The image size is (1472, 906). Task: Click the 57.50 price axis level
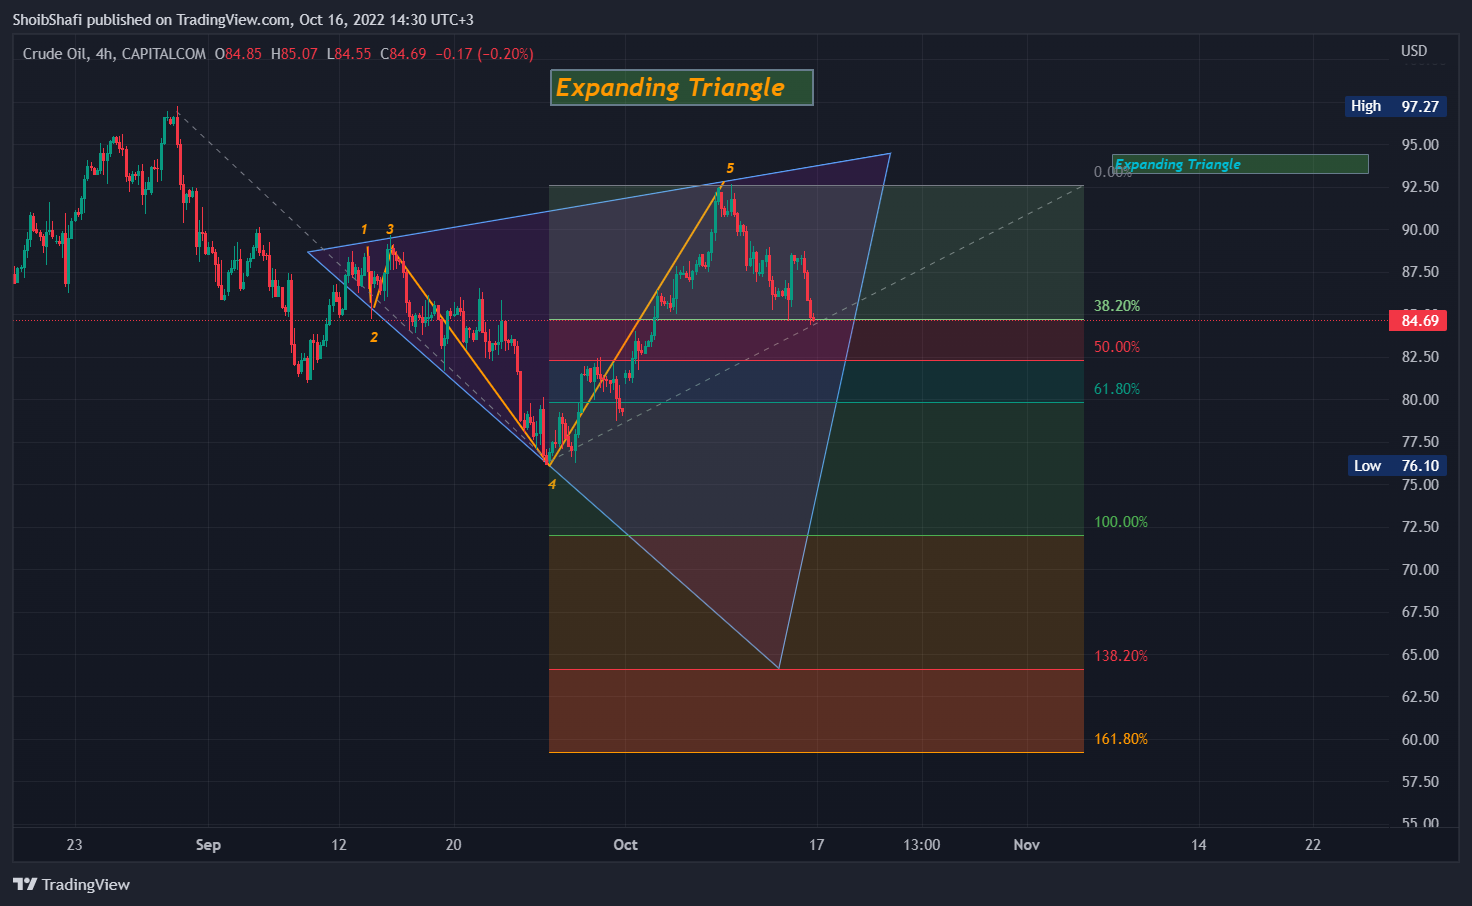click(x=1420, y=782)
